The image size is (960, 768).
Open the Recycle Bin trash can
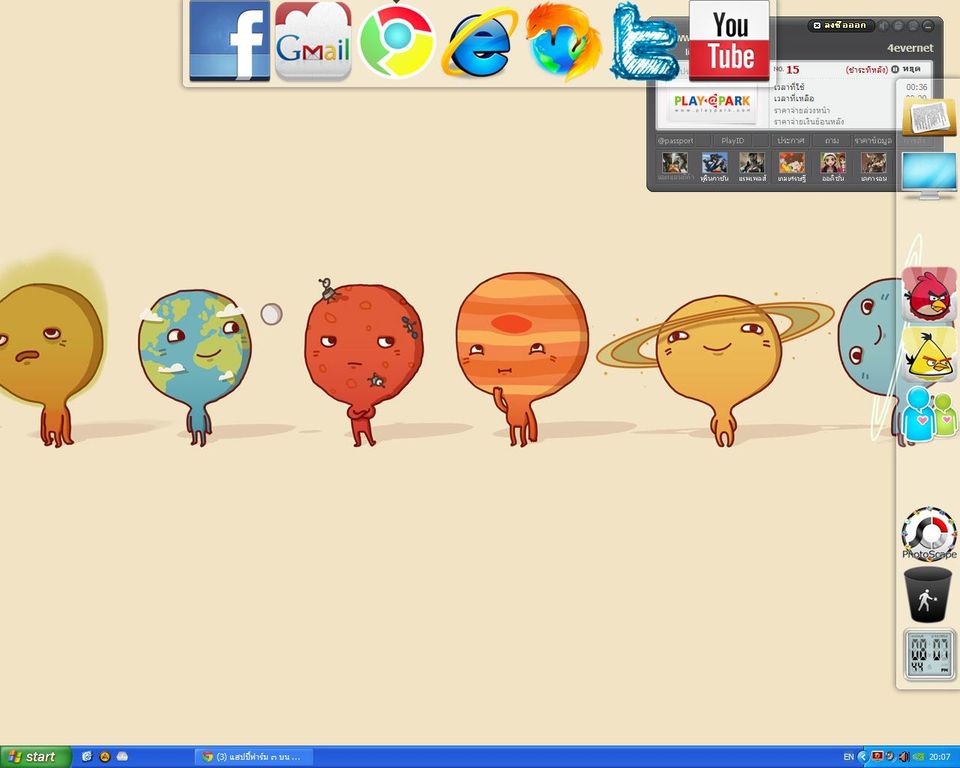[928, 594]
